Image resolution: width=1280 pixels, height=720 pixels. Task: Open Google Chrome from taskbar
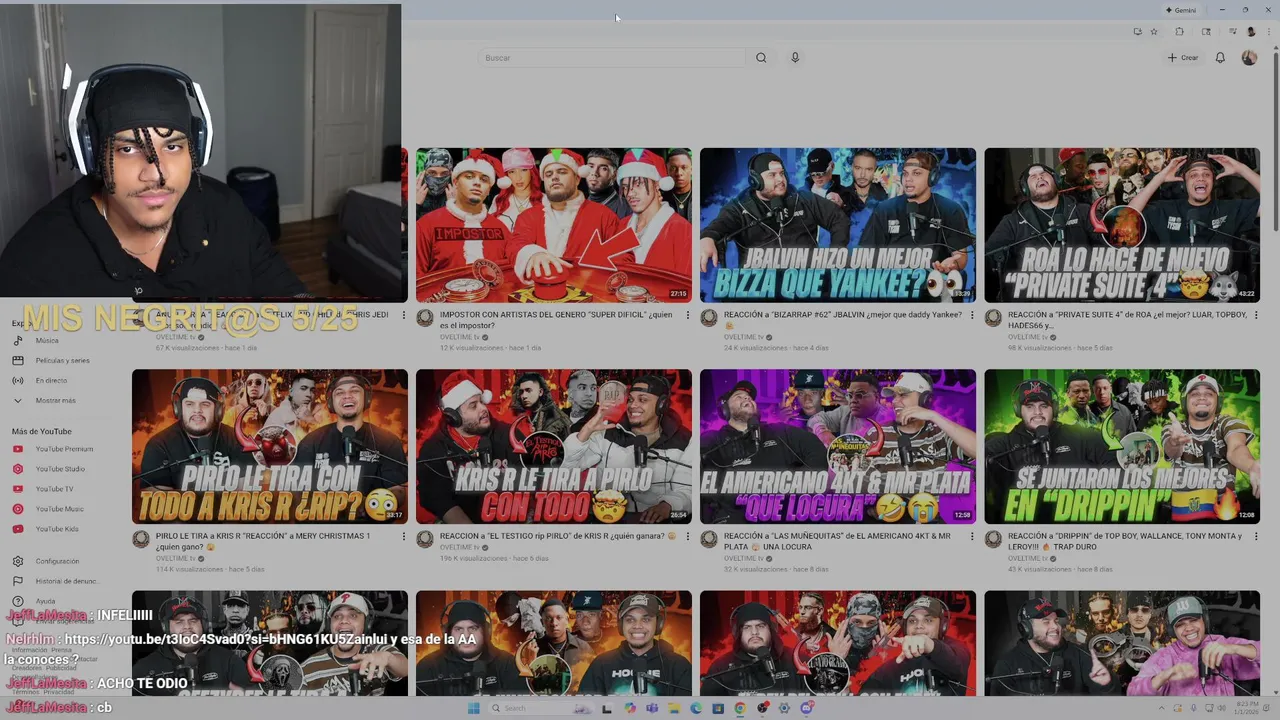click(740, 708)
